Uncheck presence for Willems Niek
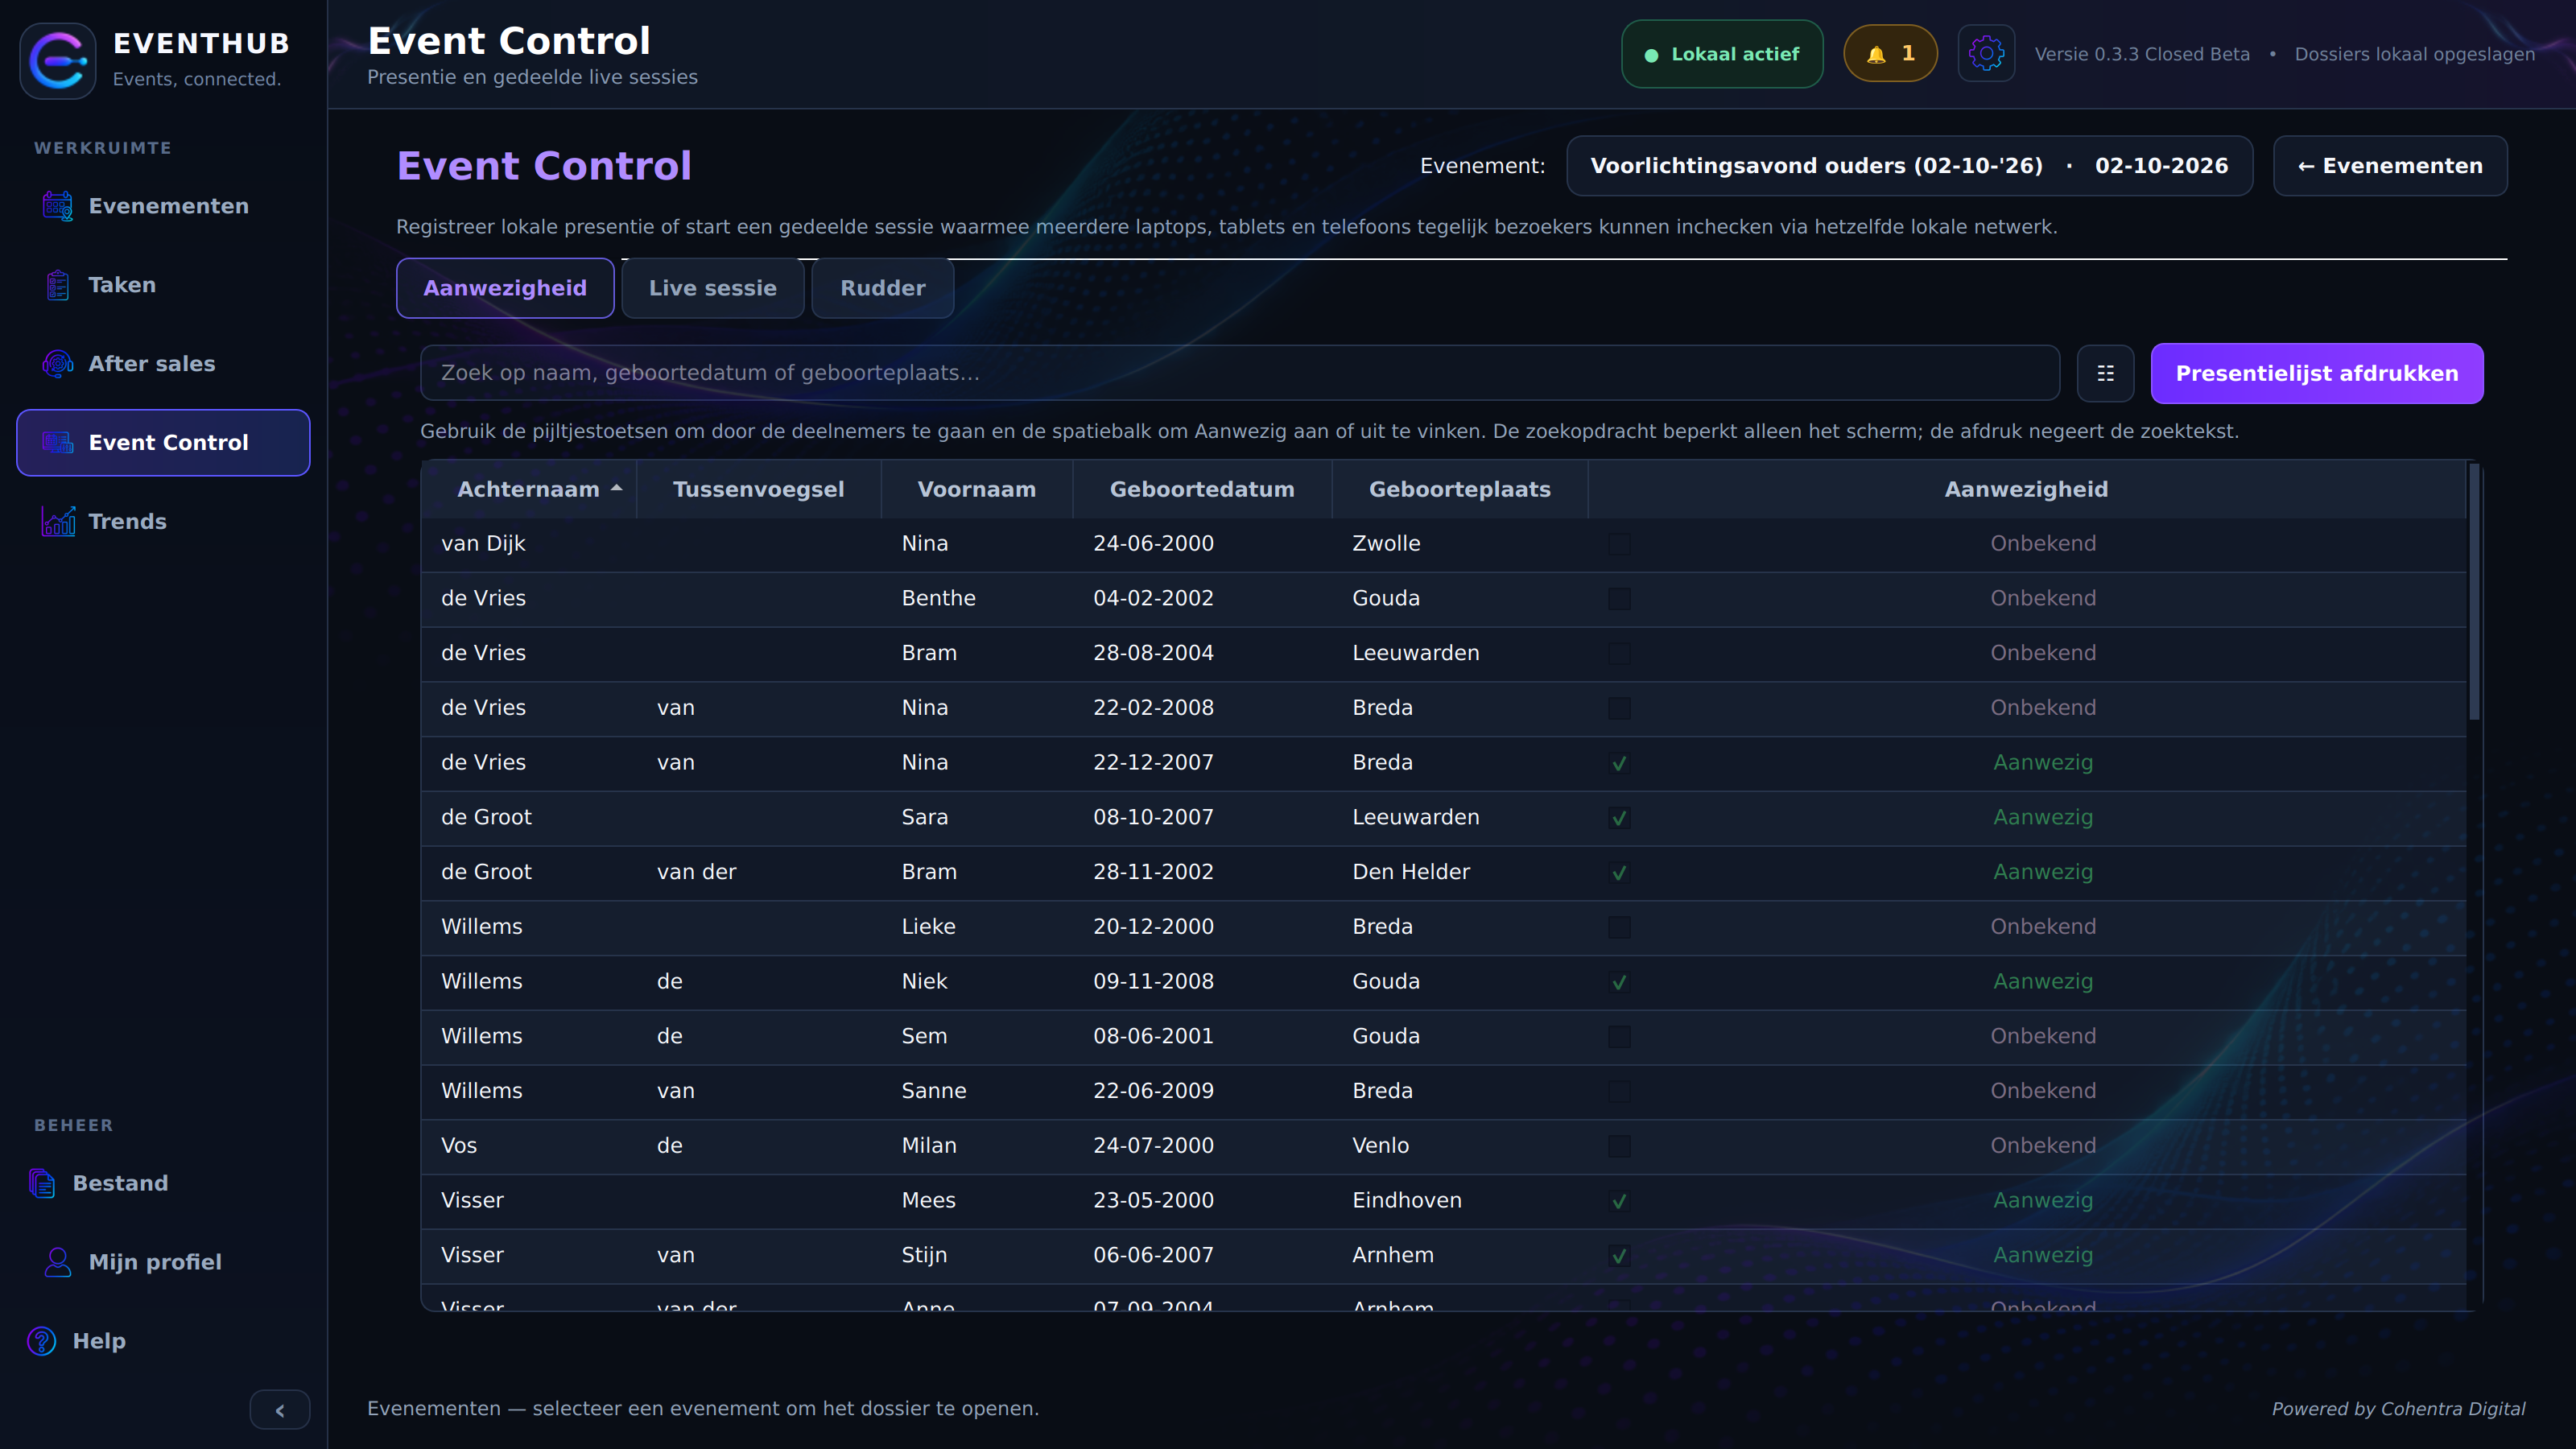Image resolution: width=2576 pixels, height=1449 pixels. click(1619, 982)
